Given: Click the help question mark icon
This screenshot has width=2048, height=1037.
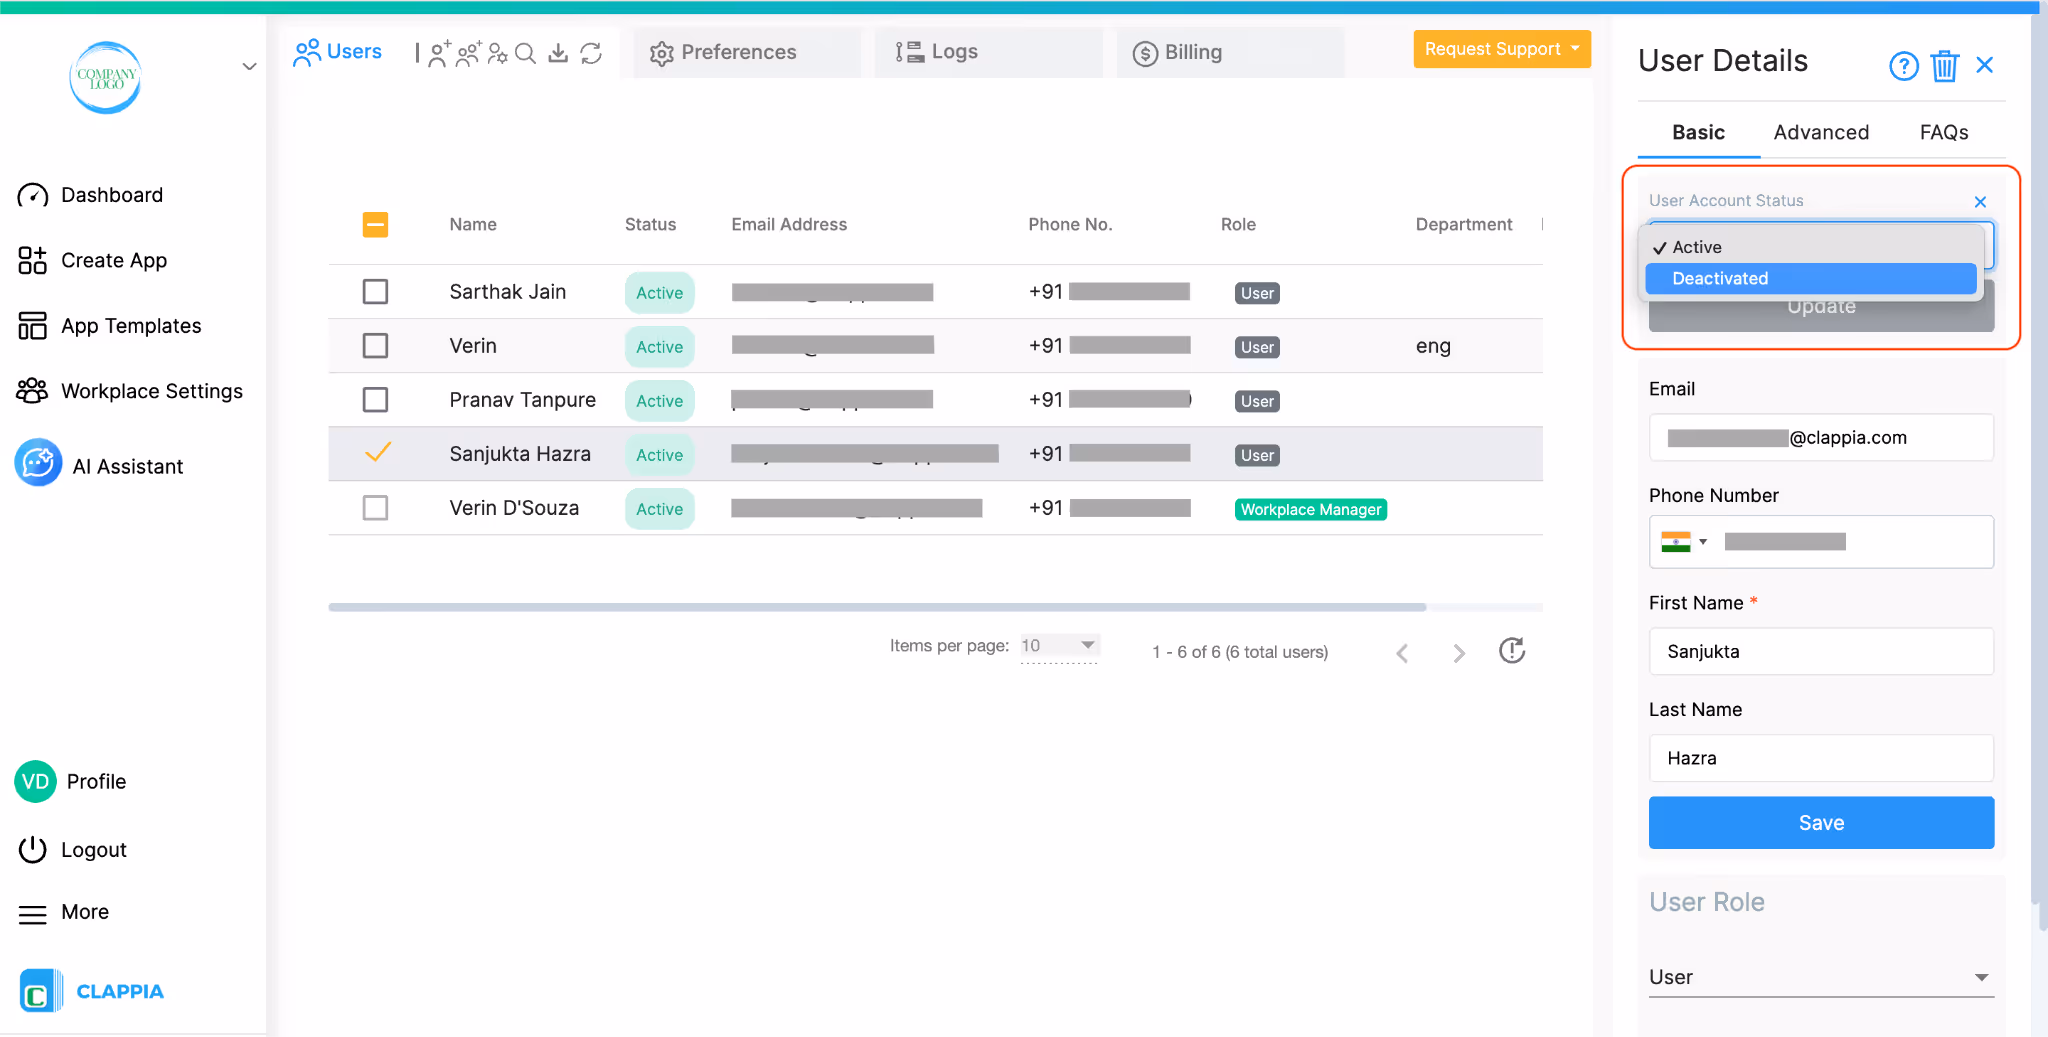Looking at the screenshot, I should coord(1903,66).
